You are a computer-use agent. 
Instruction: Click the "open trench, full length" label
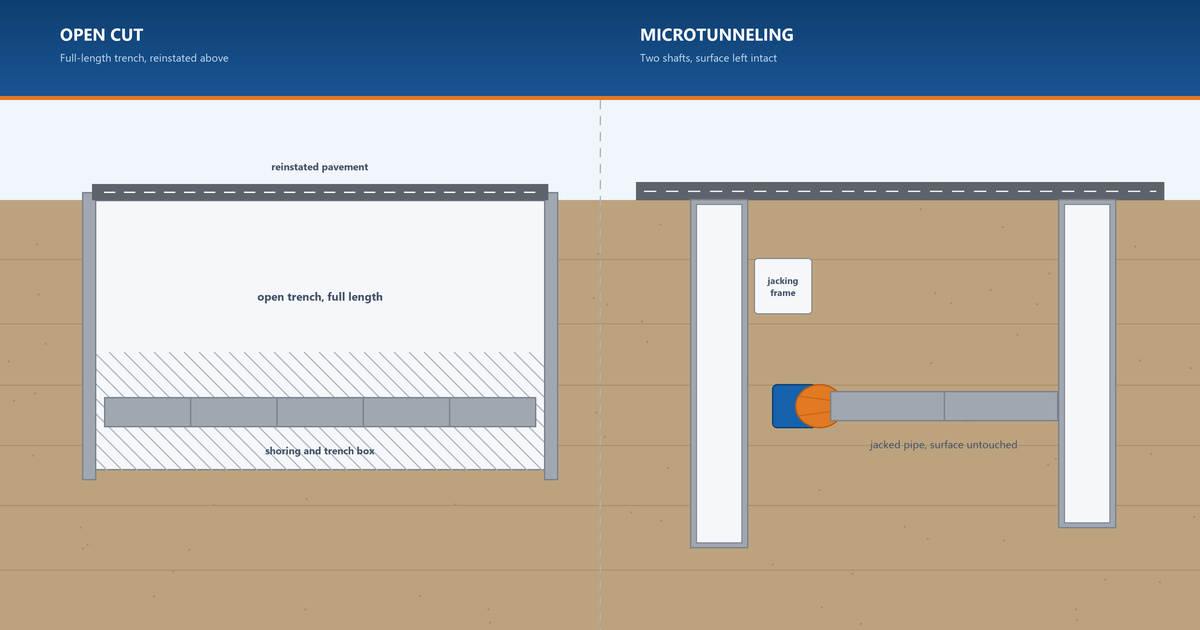[x=320, y=297]
